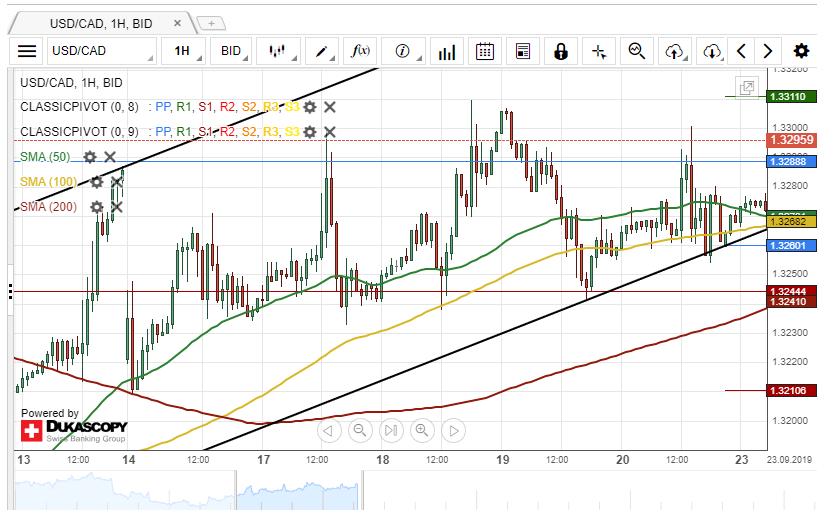
Task: Zoom in using the chart overlay control
Action: click(422, 431)
